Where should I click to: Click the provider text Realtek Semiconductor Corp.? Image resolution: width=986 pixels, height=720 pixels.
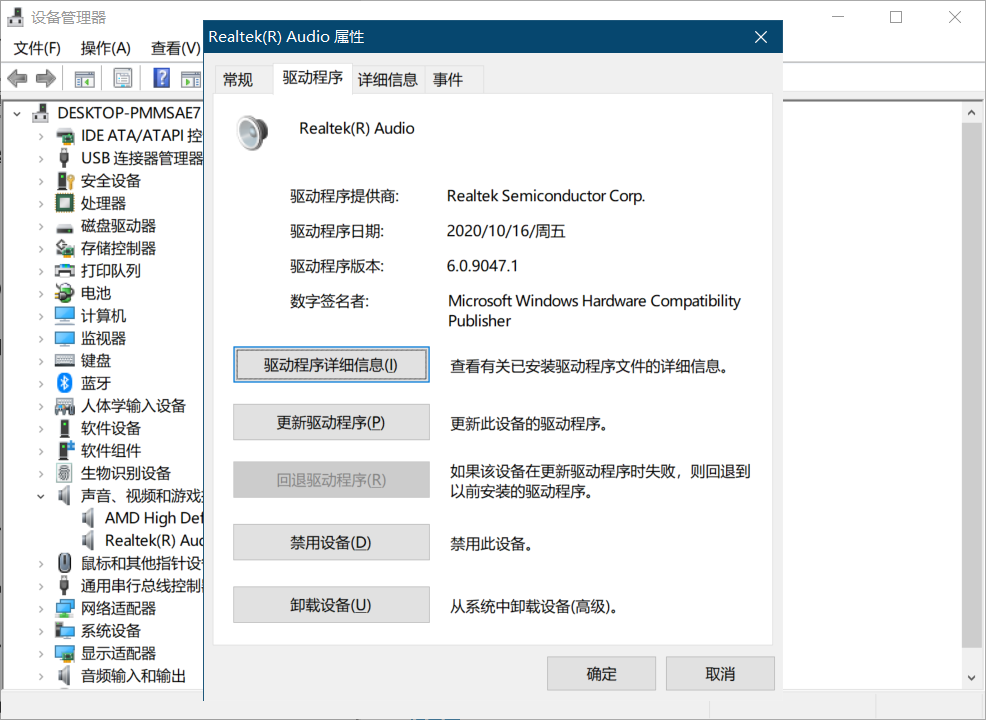[546, 196]
